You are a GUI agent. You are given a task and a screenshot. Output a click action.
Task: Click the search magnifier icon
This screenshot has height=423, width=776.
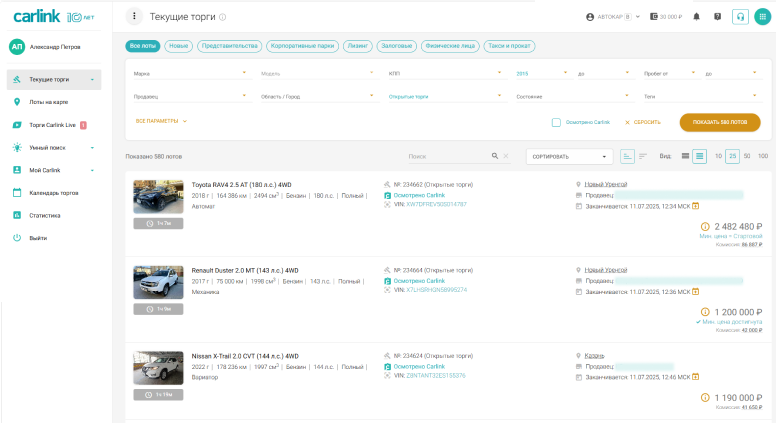[494, 156]
